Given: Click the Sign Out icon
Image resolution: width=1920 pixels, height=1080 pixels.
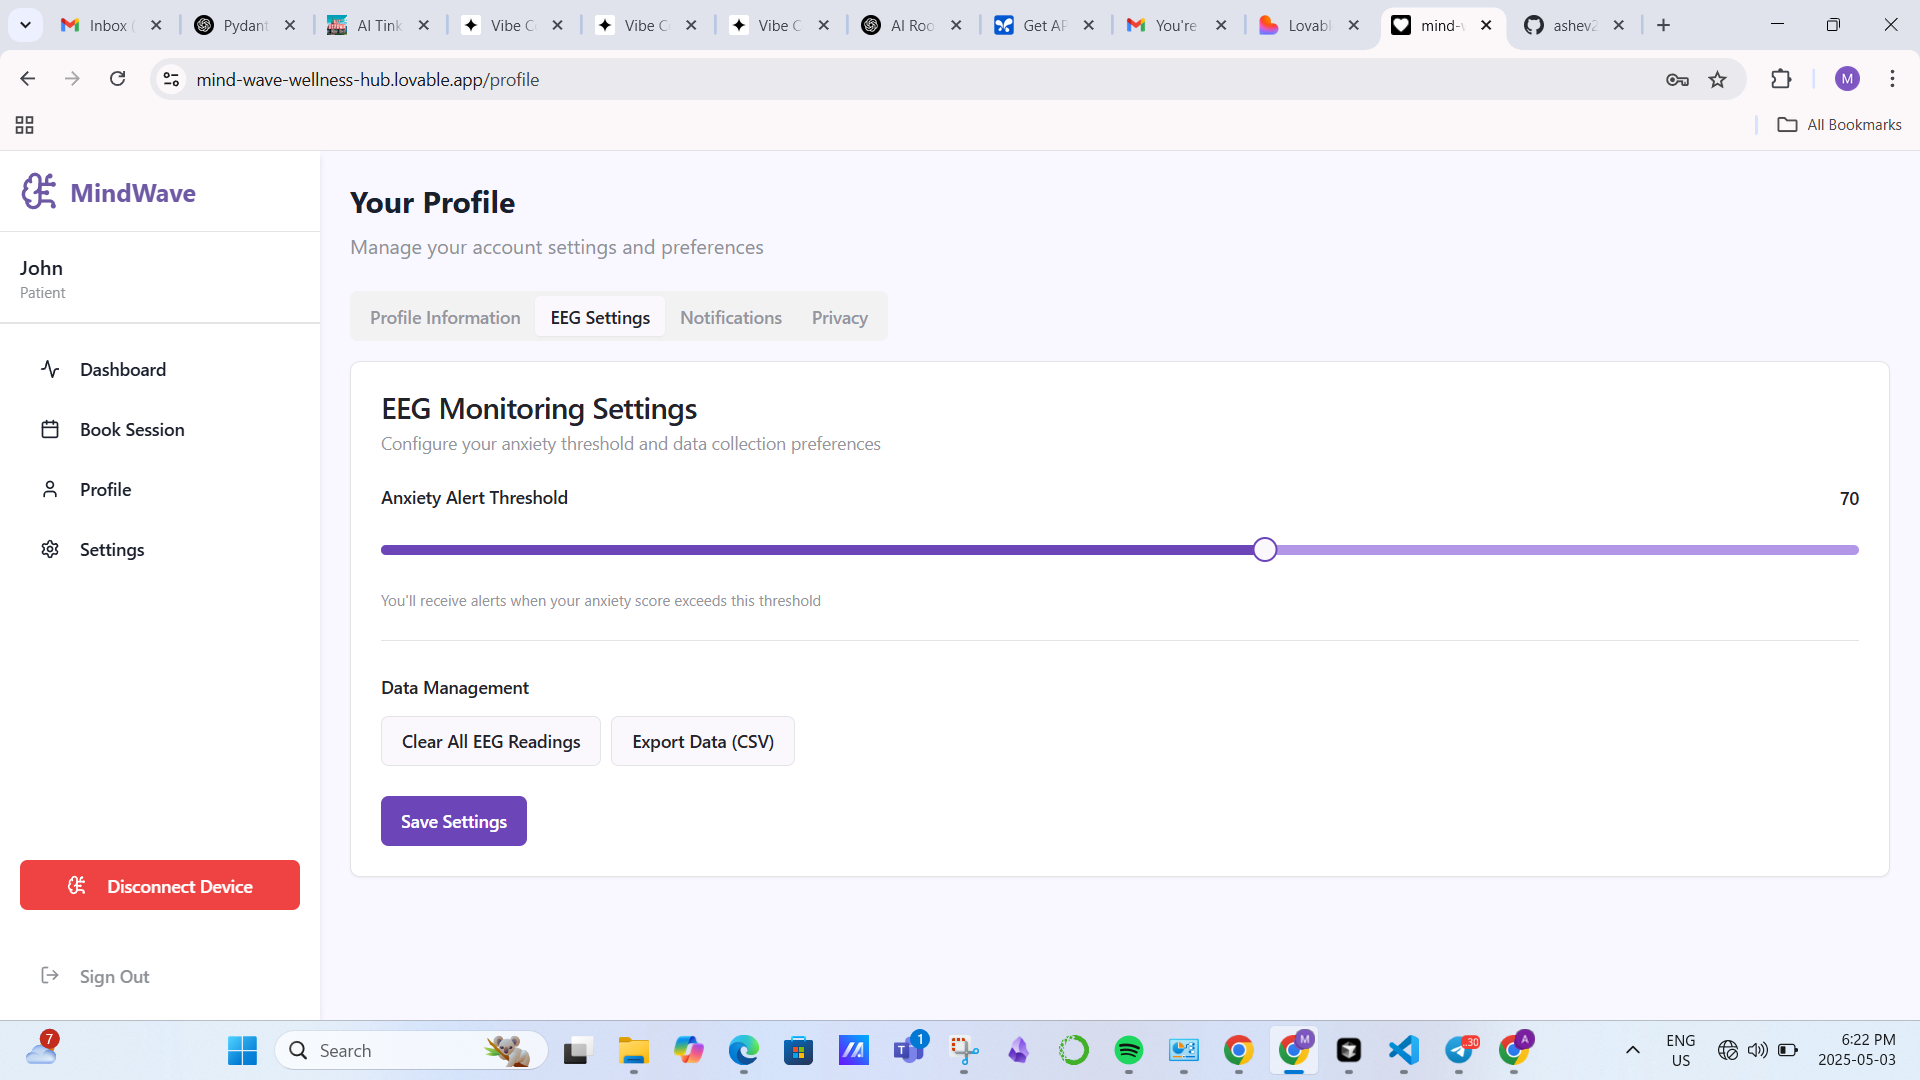Looking at the screenshot, I should [50, 975].
